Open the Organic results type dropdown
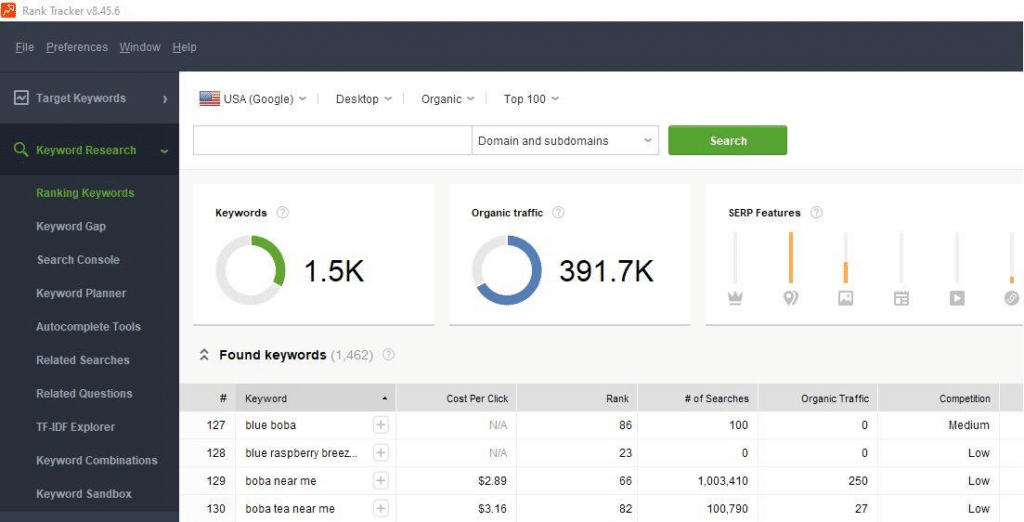Screen dimensions: 1024x522 [x=447, y=99]
